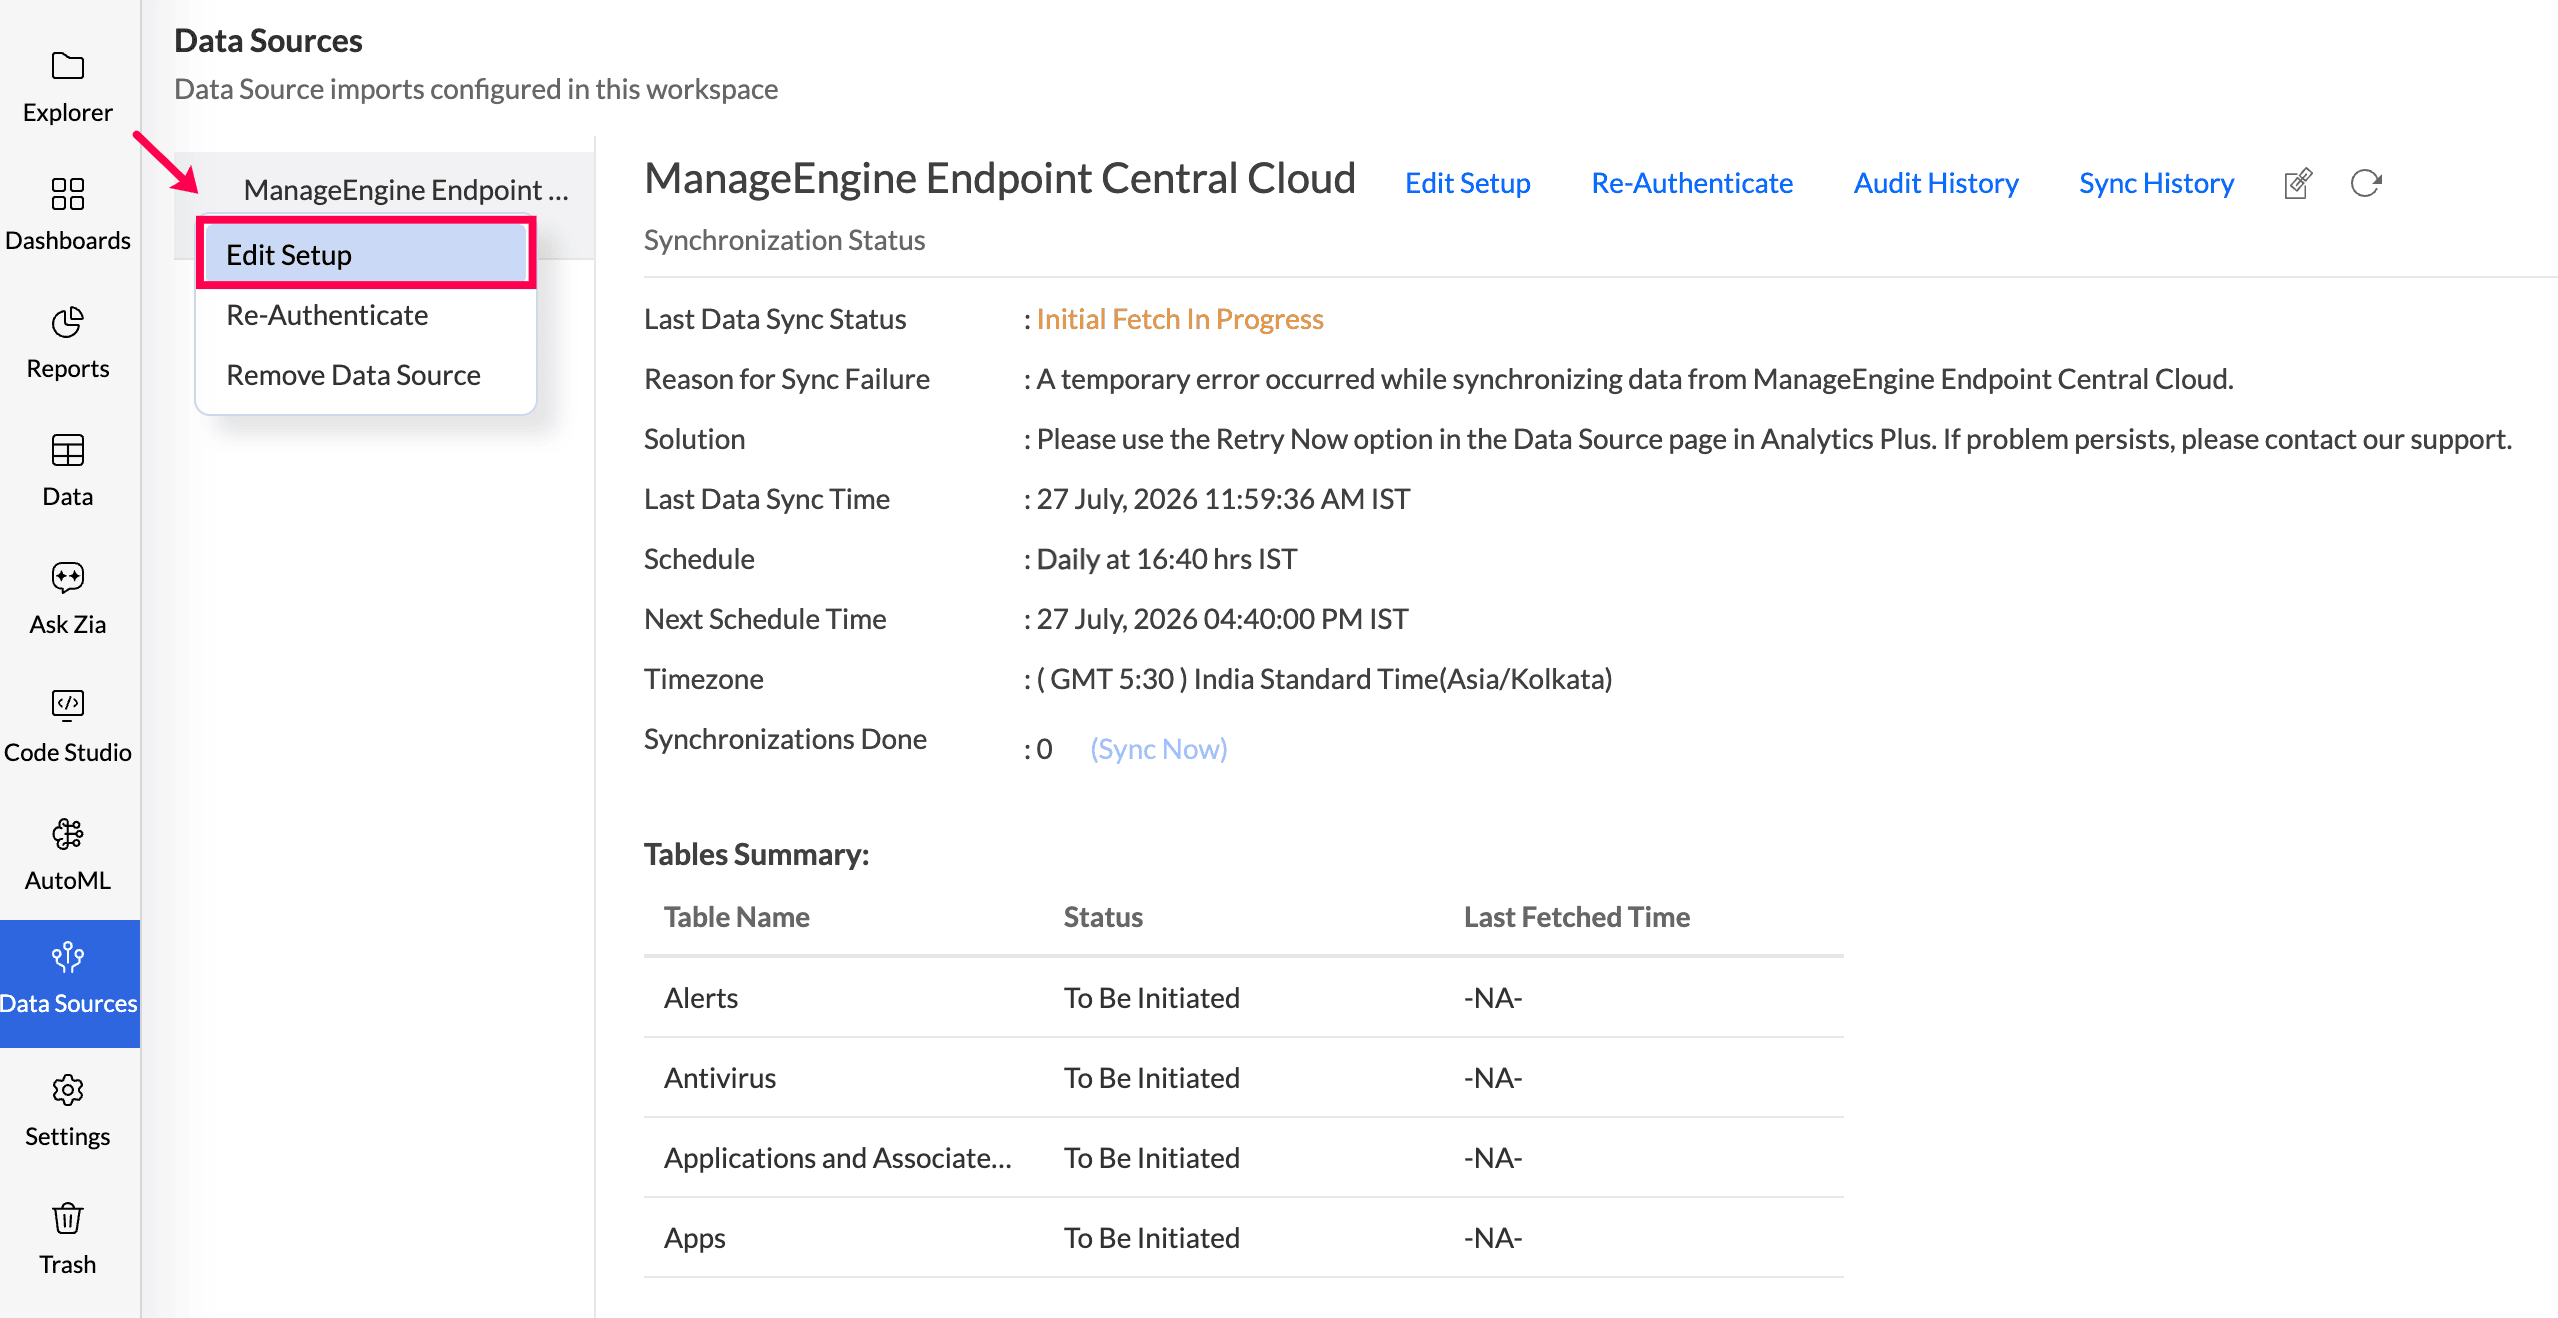Click the Last Data Sync Status label
This screenshot has height=1318, width=2558.
775,319
